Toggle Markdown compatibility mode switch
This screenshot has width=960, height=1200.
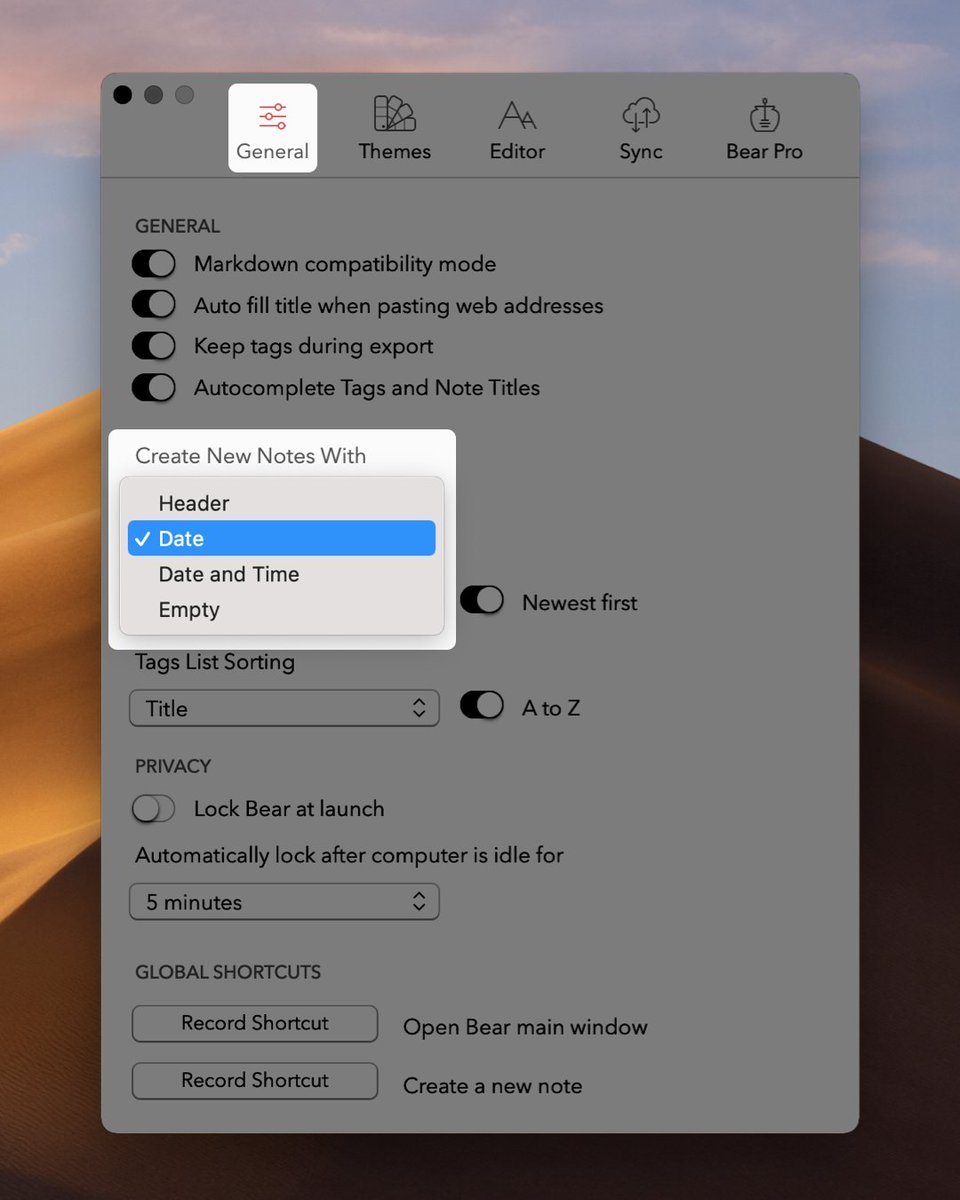click(154, 264)
